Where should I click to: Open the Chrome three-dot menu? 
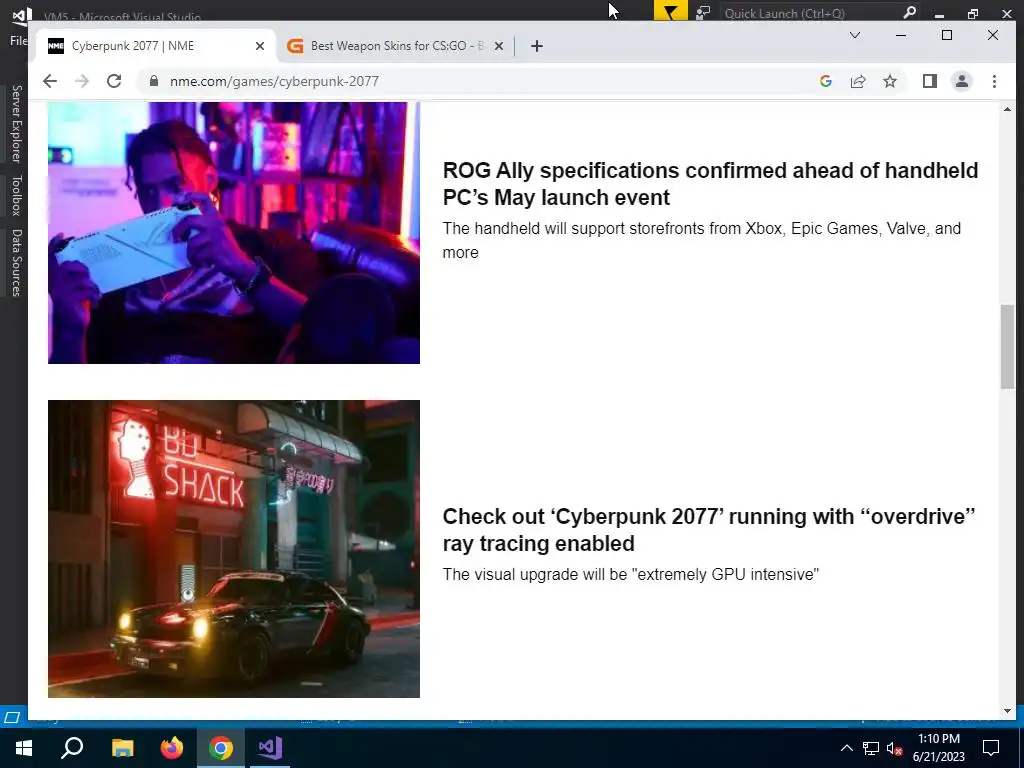(994, 81)
